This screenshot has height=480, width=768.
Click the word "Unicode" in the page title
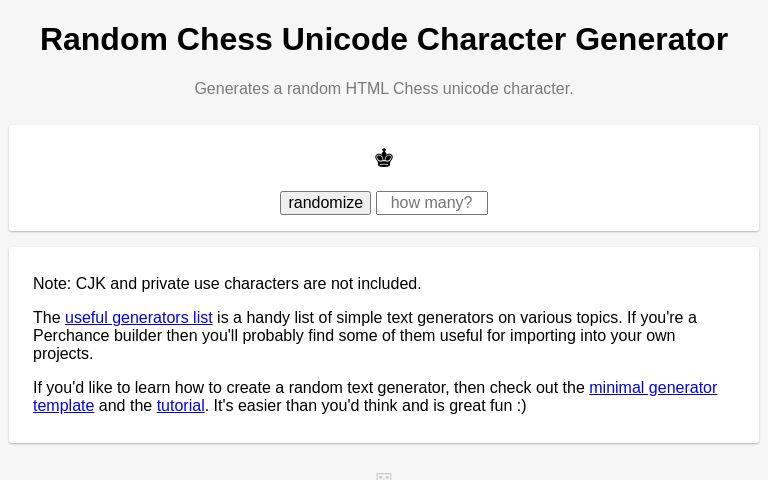[344, 39]
